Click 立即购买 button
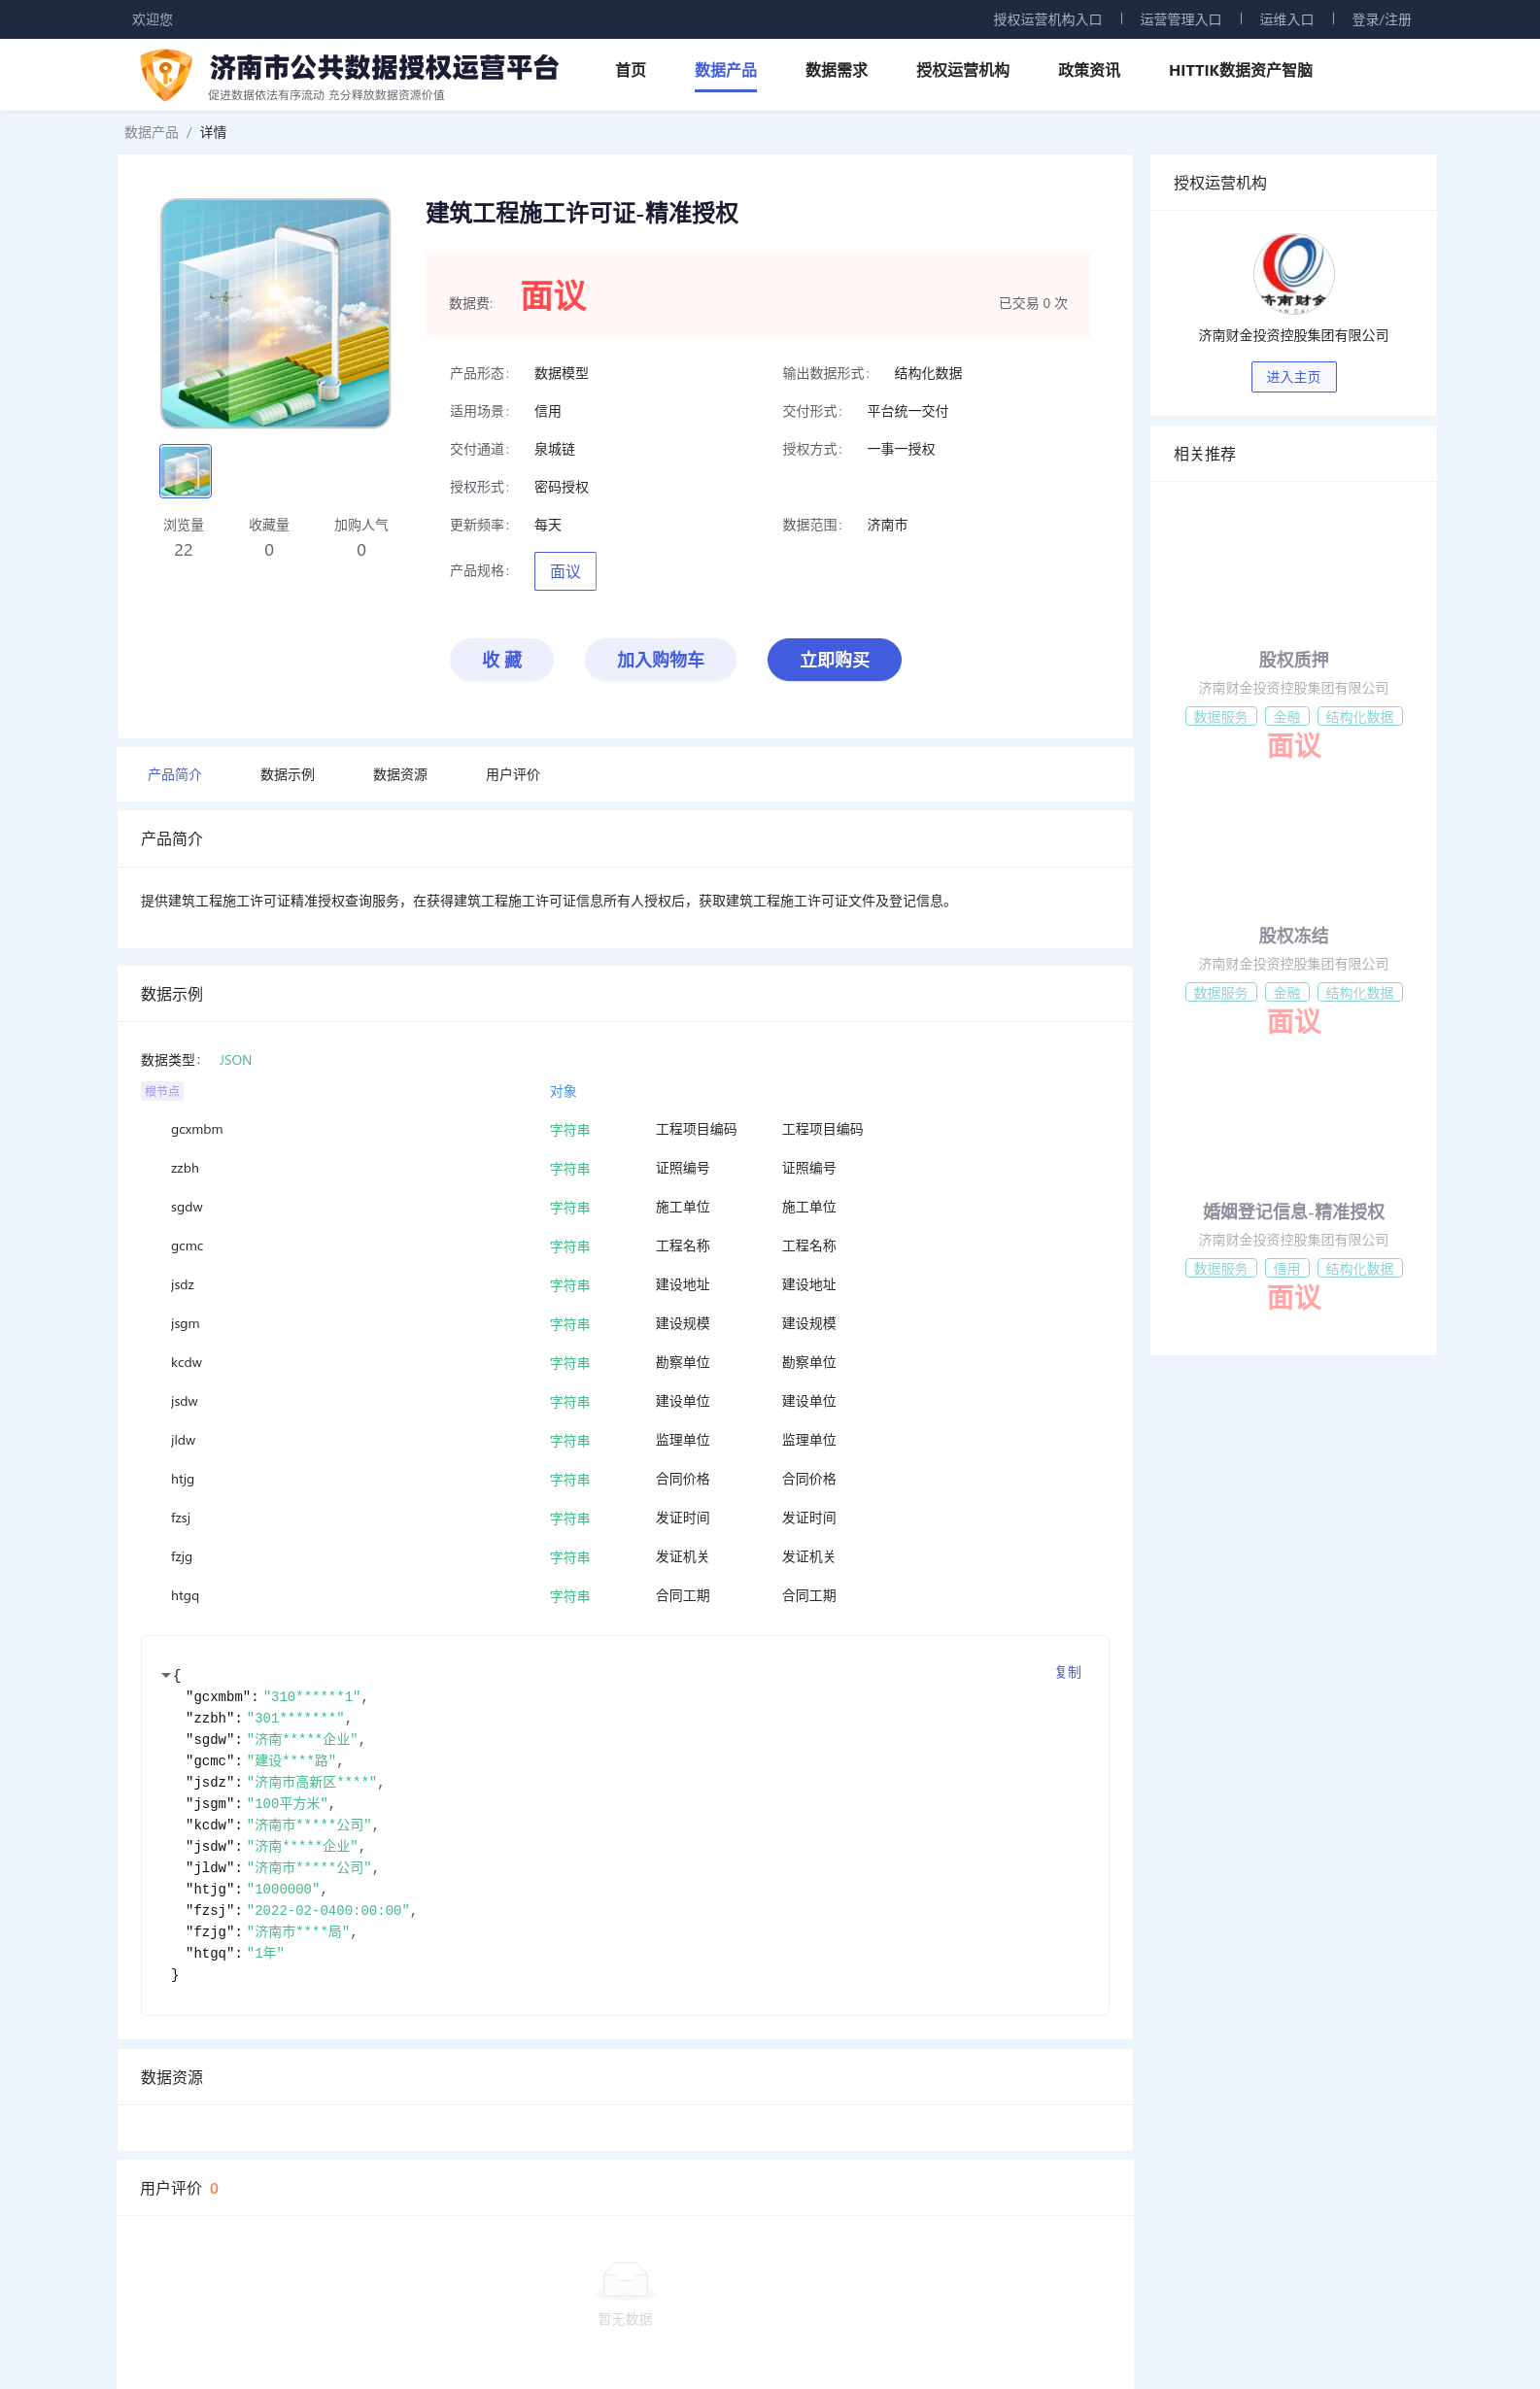1540x2389 pixels. (x=834, y=659)
